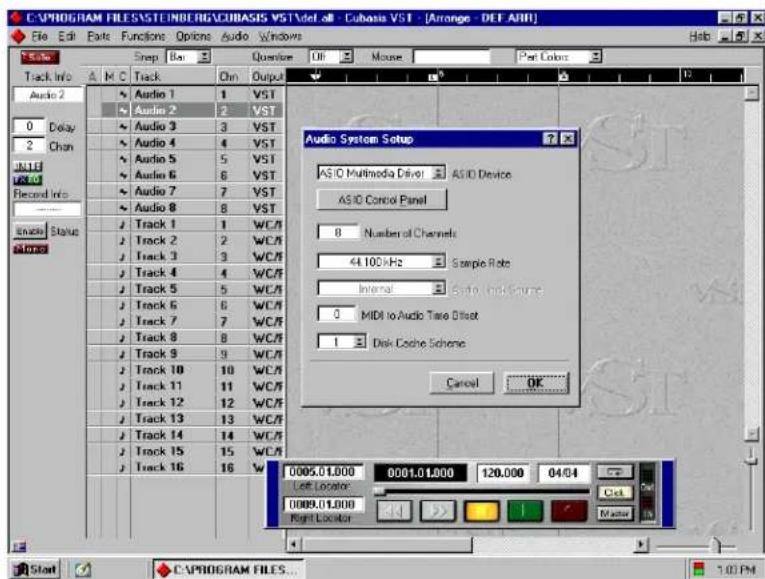Click the dark red record transport button
Viewport: 765px width, 579px height.
coord(569,511)
